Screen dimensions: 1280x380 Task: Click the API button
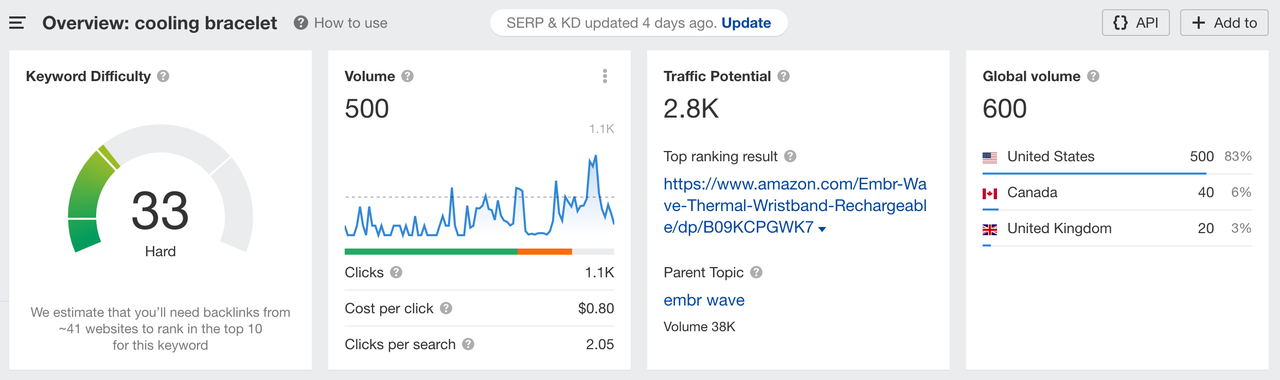1136,22
